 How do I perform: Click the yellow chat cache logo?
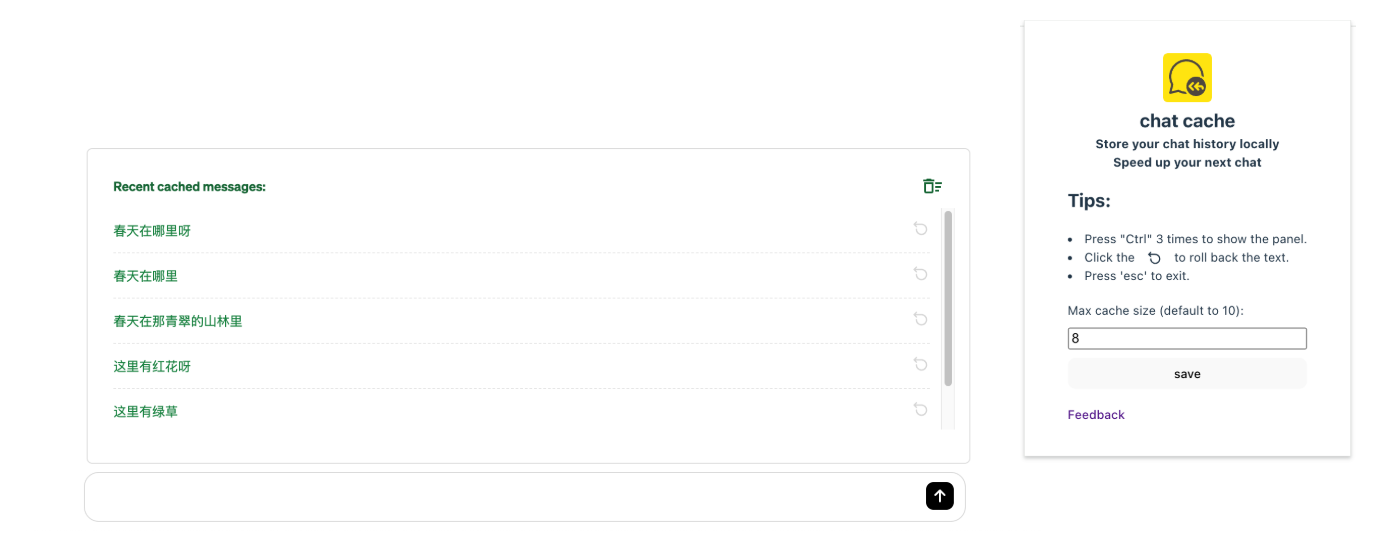pos(1187,78)
